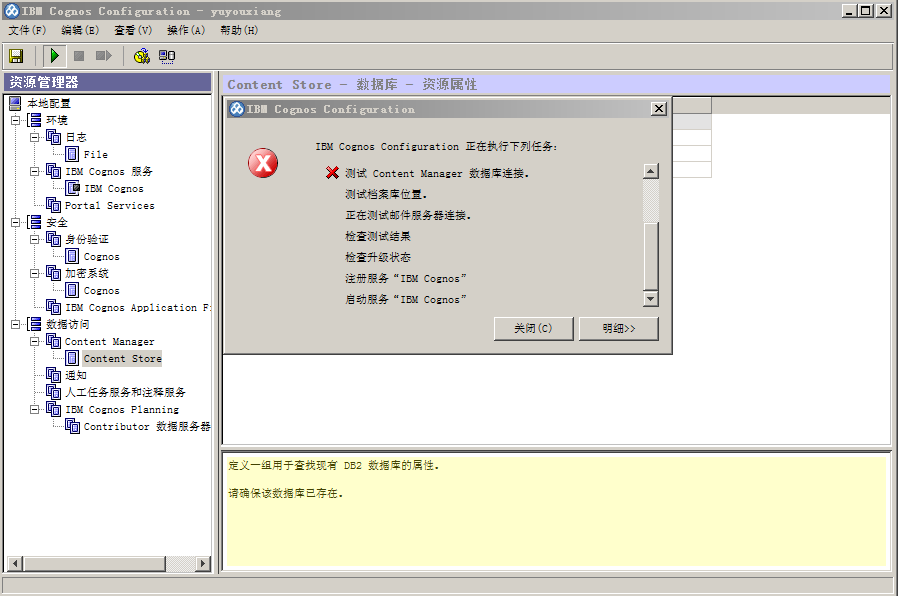
Task: Click the 测试档案库位置 task line
Action: click(x=385, y=194)
